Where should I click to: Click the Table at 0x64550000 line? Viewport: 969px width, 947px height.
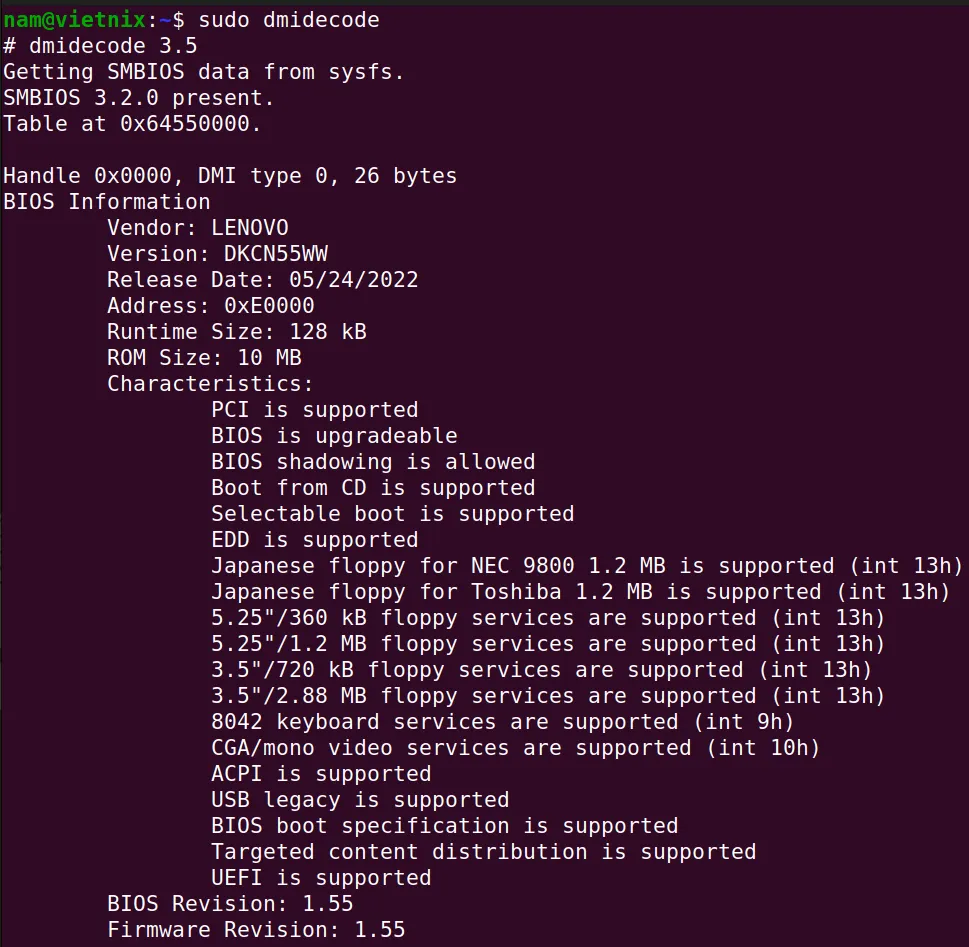pos(132,124)
